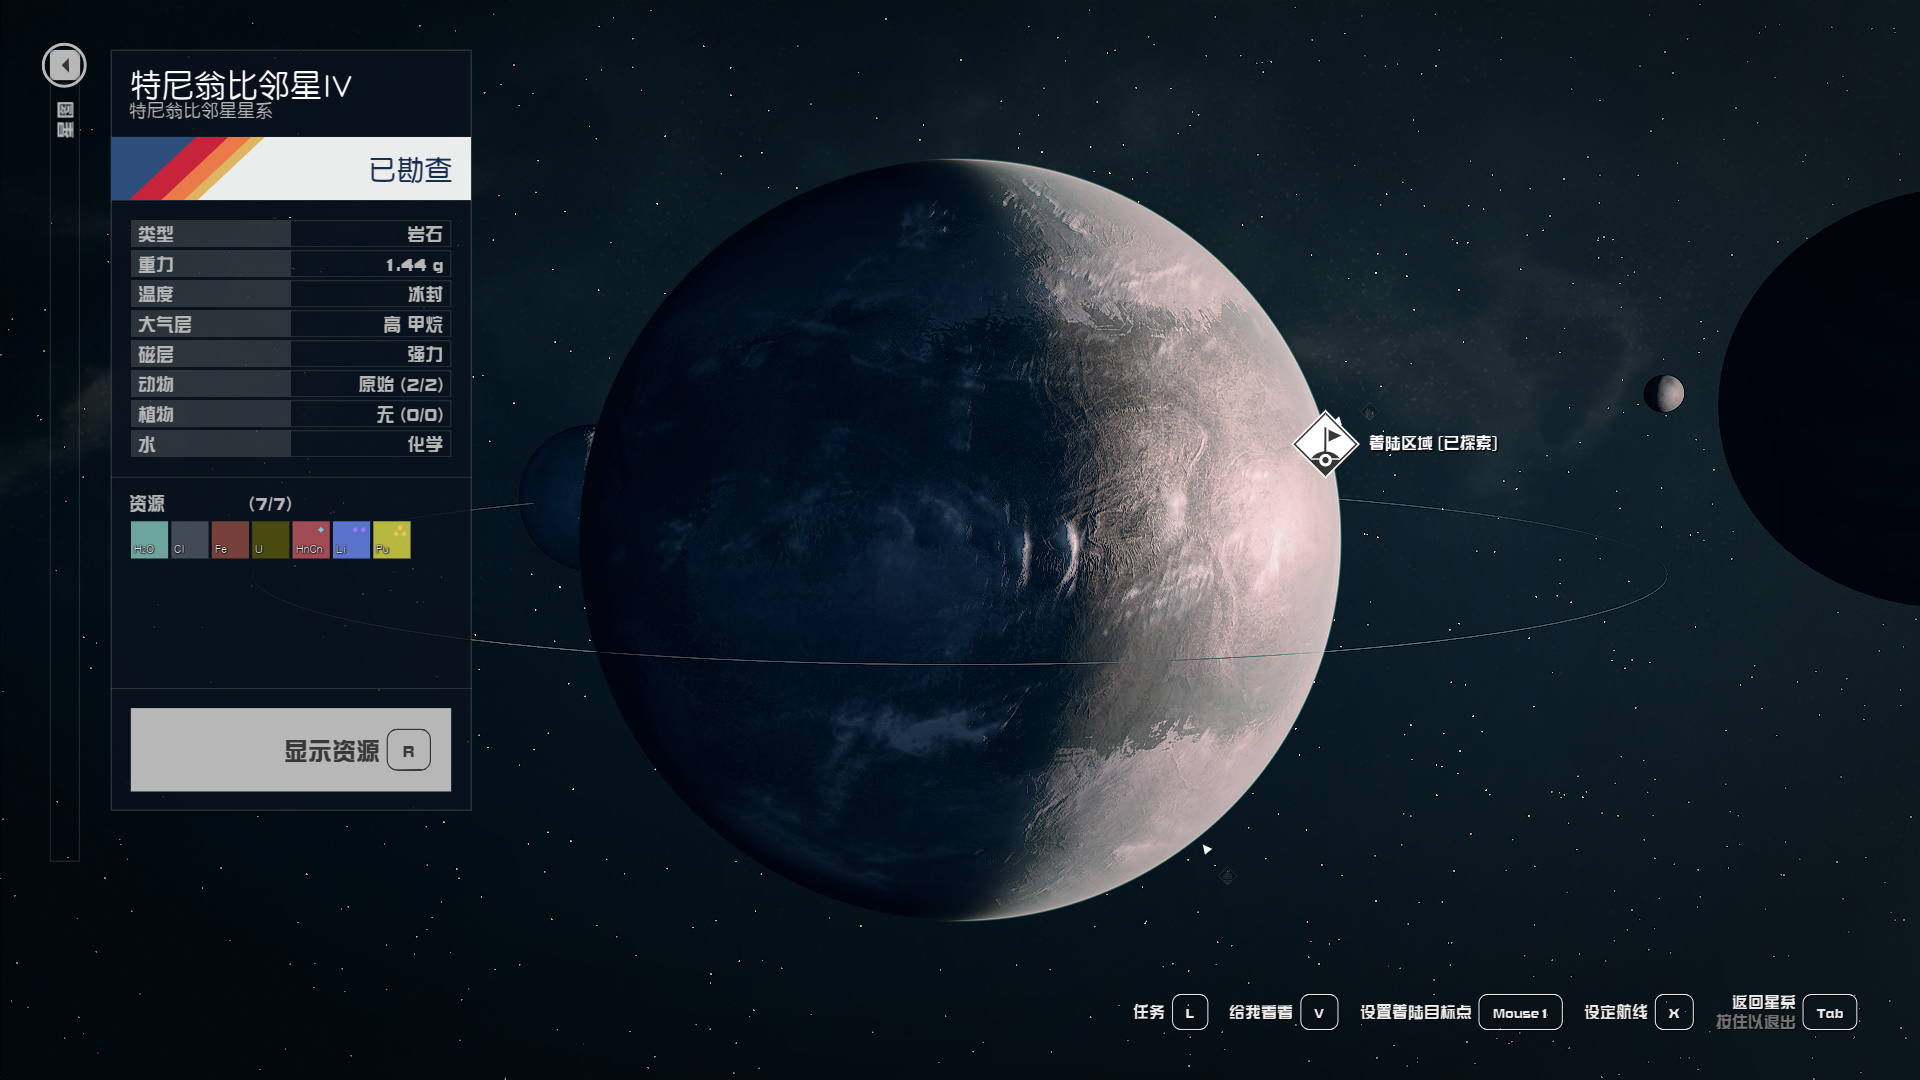Click the 特尼翁比邻星星系 system subtitle
Viewport: 1920px width, 1080px height.
pos(201,111)
